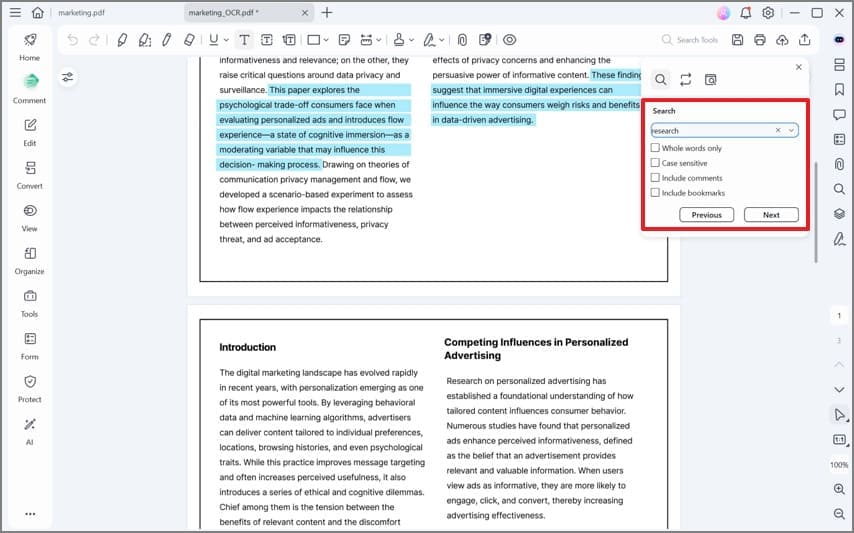The height and width of the screenshot is (533, 854).
Task: Select the highlighter tool
Action: pos(122,40)
